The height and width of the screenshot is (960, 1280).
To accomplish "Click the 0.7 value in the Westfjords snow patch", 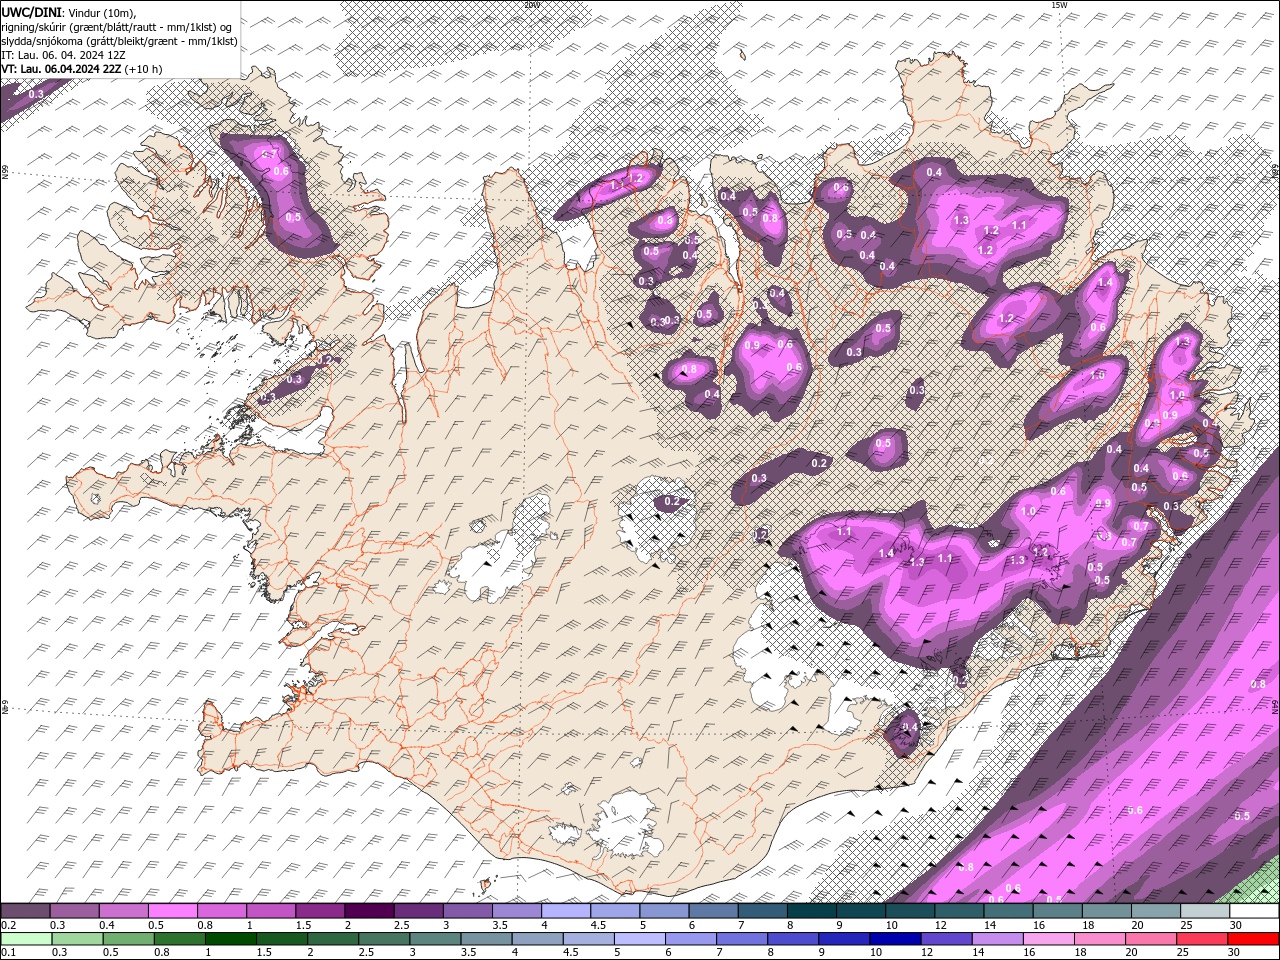I will tap(269, 154).
